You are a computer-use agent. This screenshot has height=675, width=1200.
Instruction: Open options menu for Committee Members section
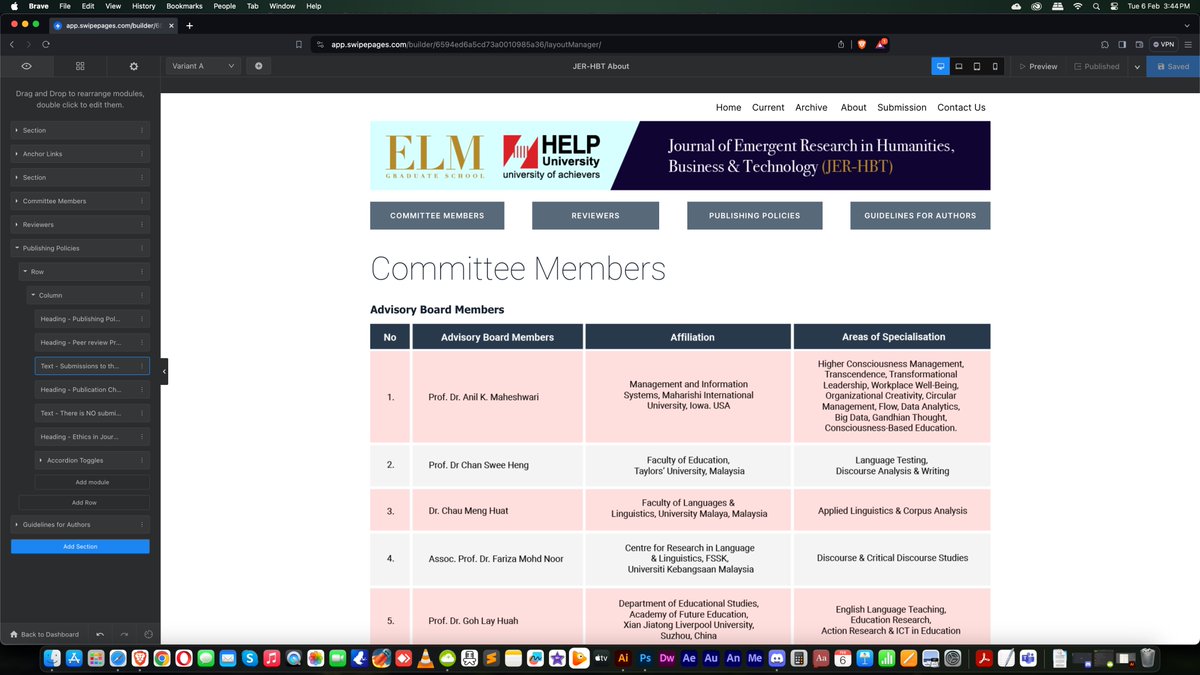click(x=142, y=201)
